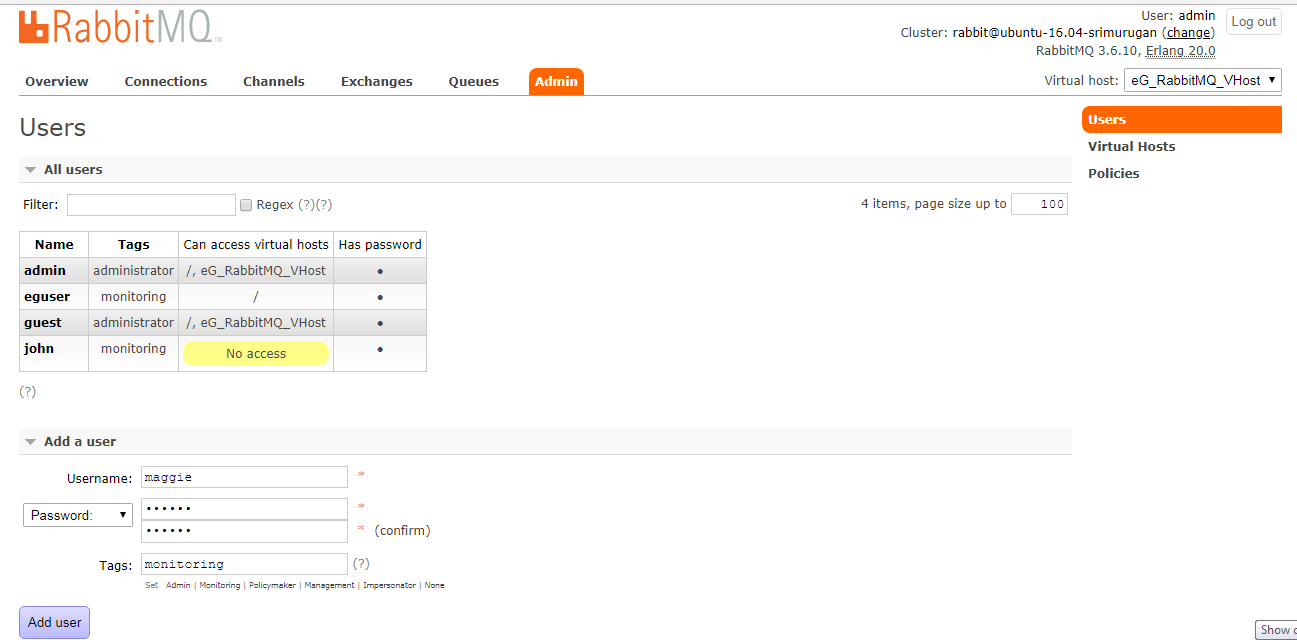Click the Erlang 20.0 version text

coord(1180,51)
